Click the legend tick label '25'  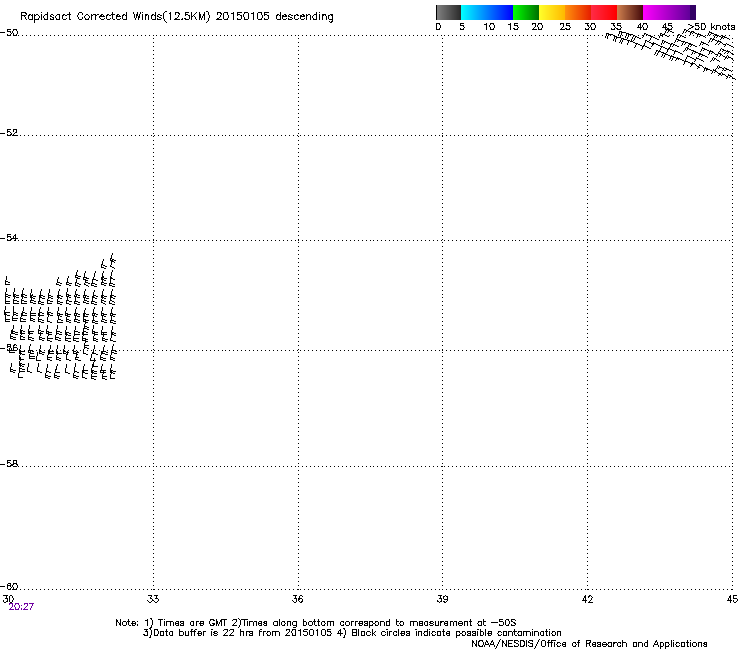pyautogui.click(x=565, y=26)
